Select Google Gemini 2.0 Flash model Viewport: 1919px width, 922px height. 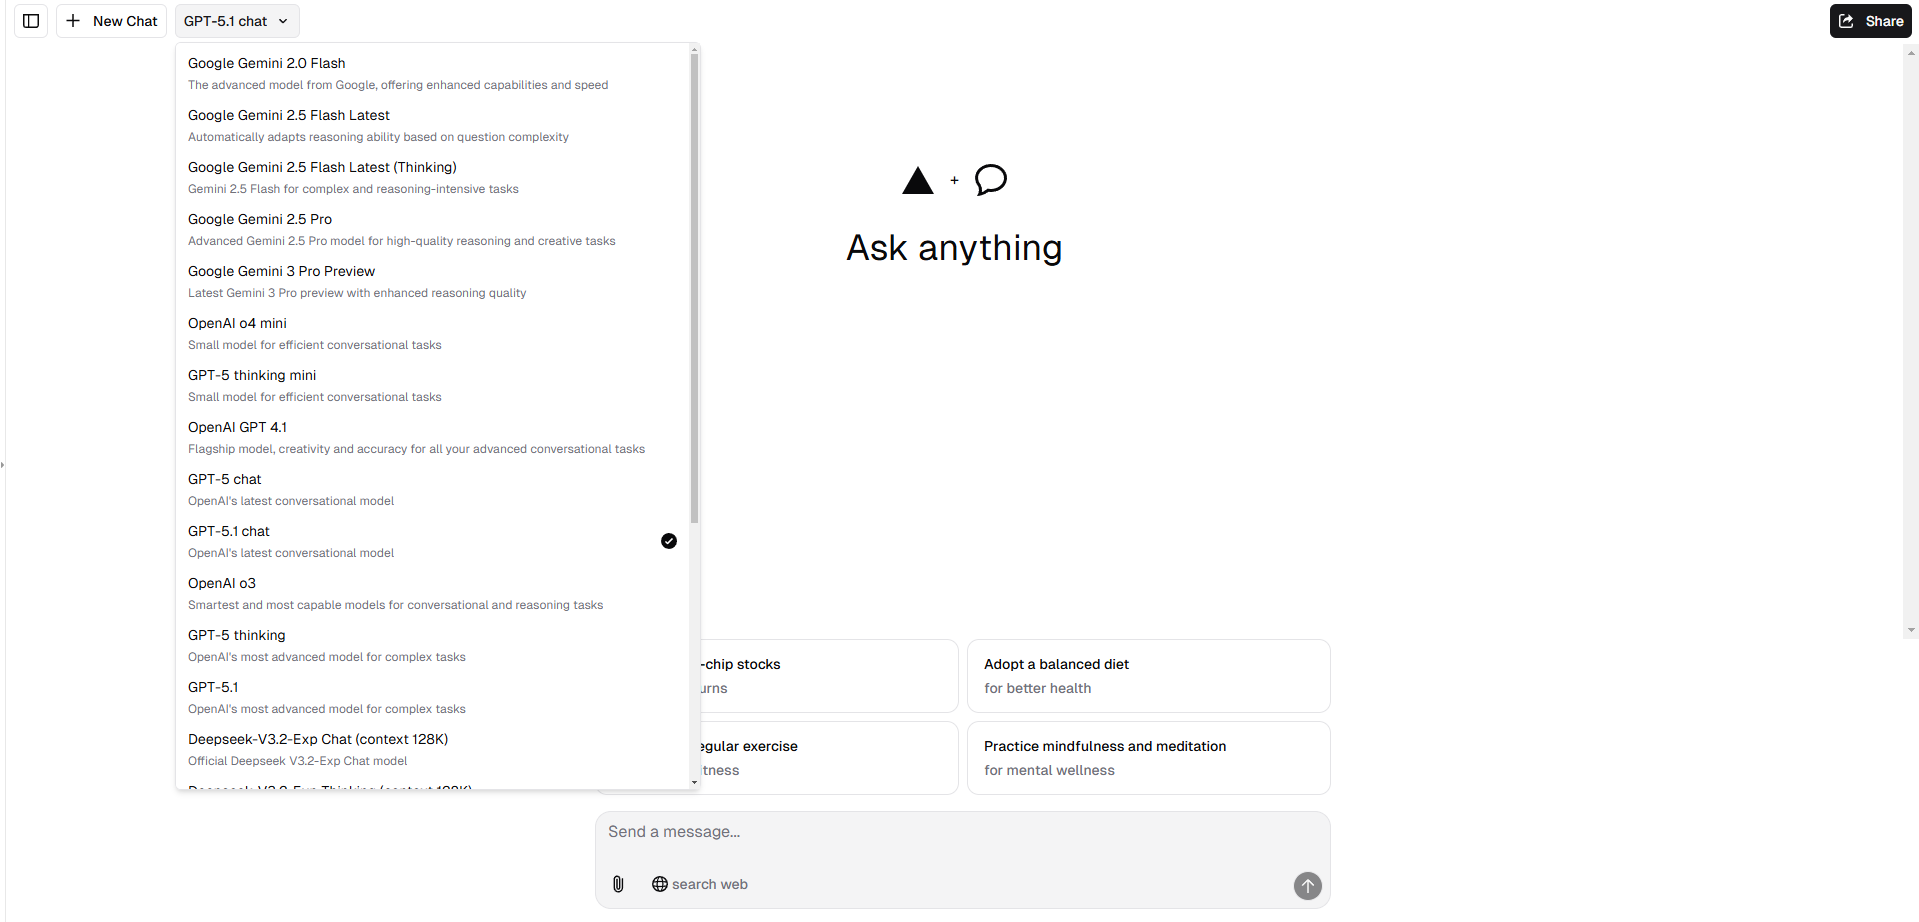[432, 73]
